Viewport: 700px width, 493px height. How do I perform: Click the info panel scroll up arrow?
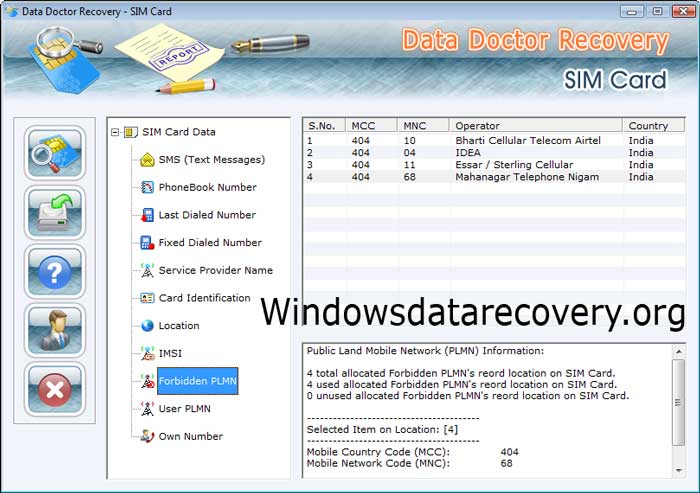coord(679,352)
